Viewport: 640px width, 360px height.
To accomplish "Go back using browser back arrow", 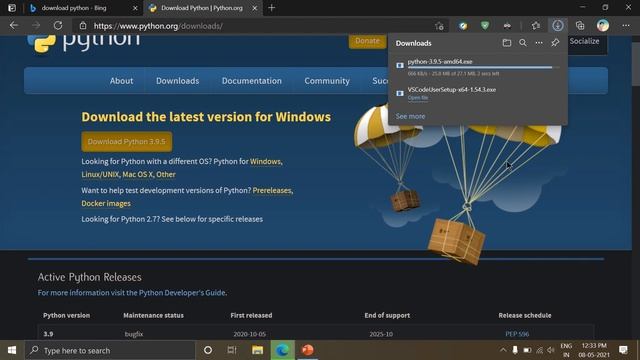I will 14,26.
